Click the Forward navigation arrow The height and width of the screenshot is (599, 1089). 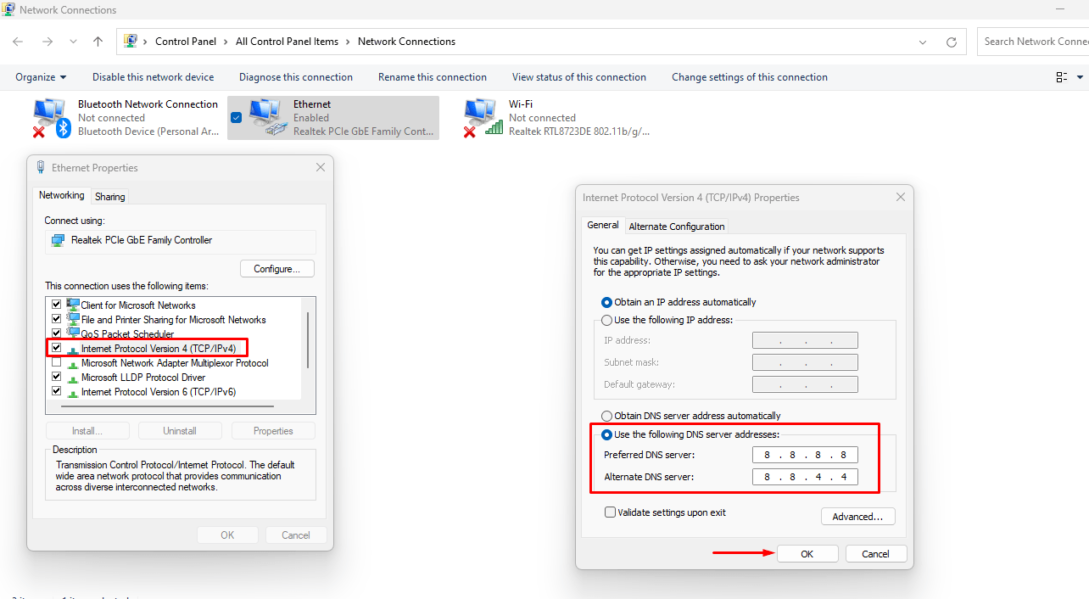[x=47, y=42]
